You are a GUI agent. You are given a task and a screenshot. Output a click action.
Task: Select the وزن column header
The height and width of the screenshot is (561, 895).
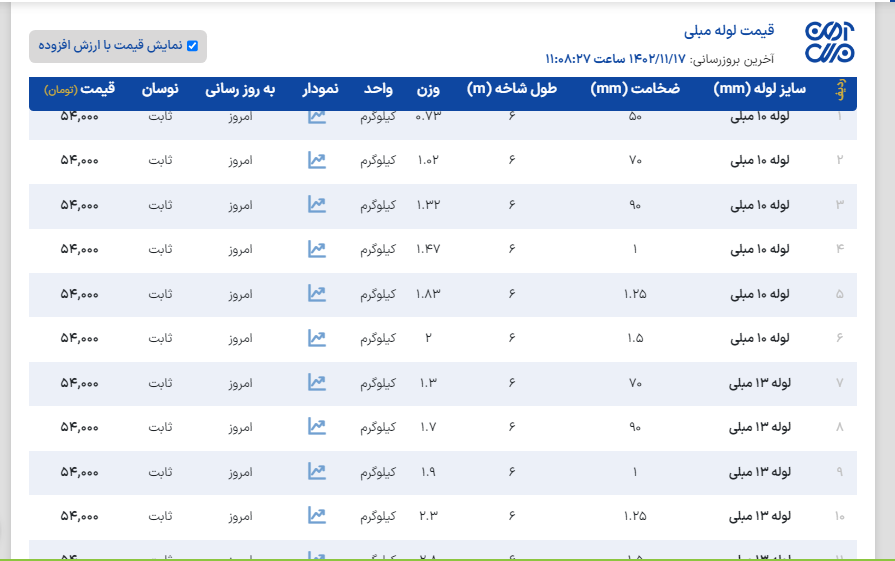pos(427,90)
